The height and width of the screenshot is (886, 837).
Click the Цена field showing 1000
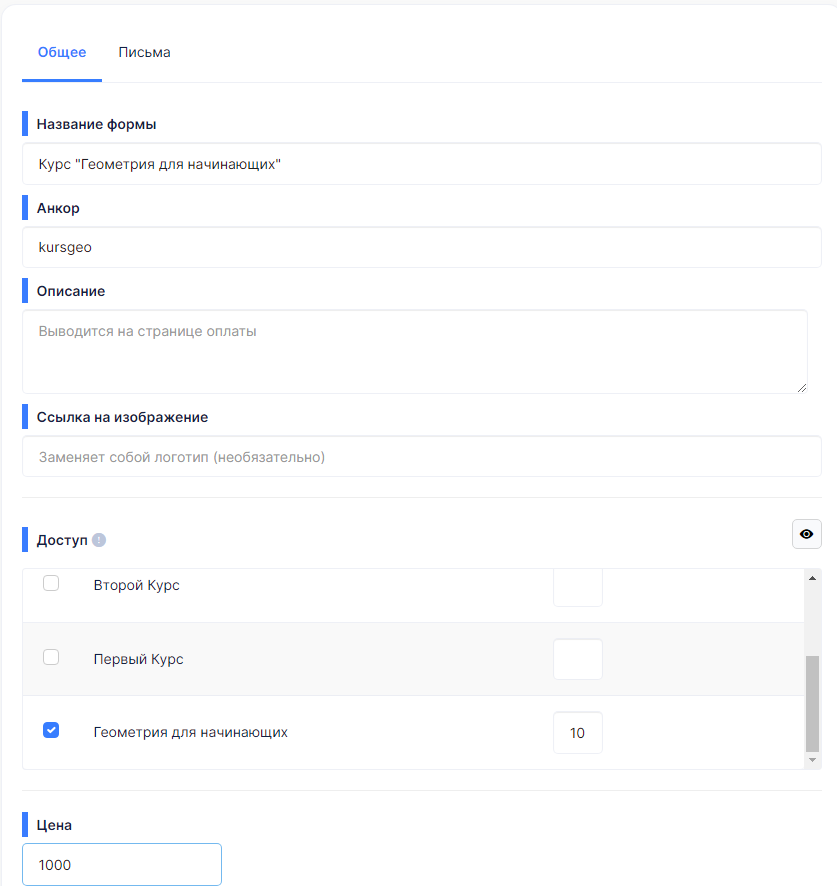(122, 865)
